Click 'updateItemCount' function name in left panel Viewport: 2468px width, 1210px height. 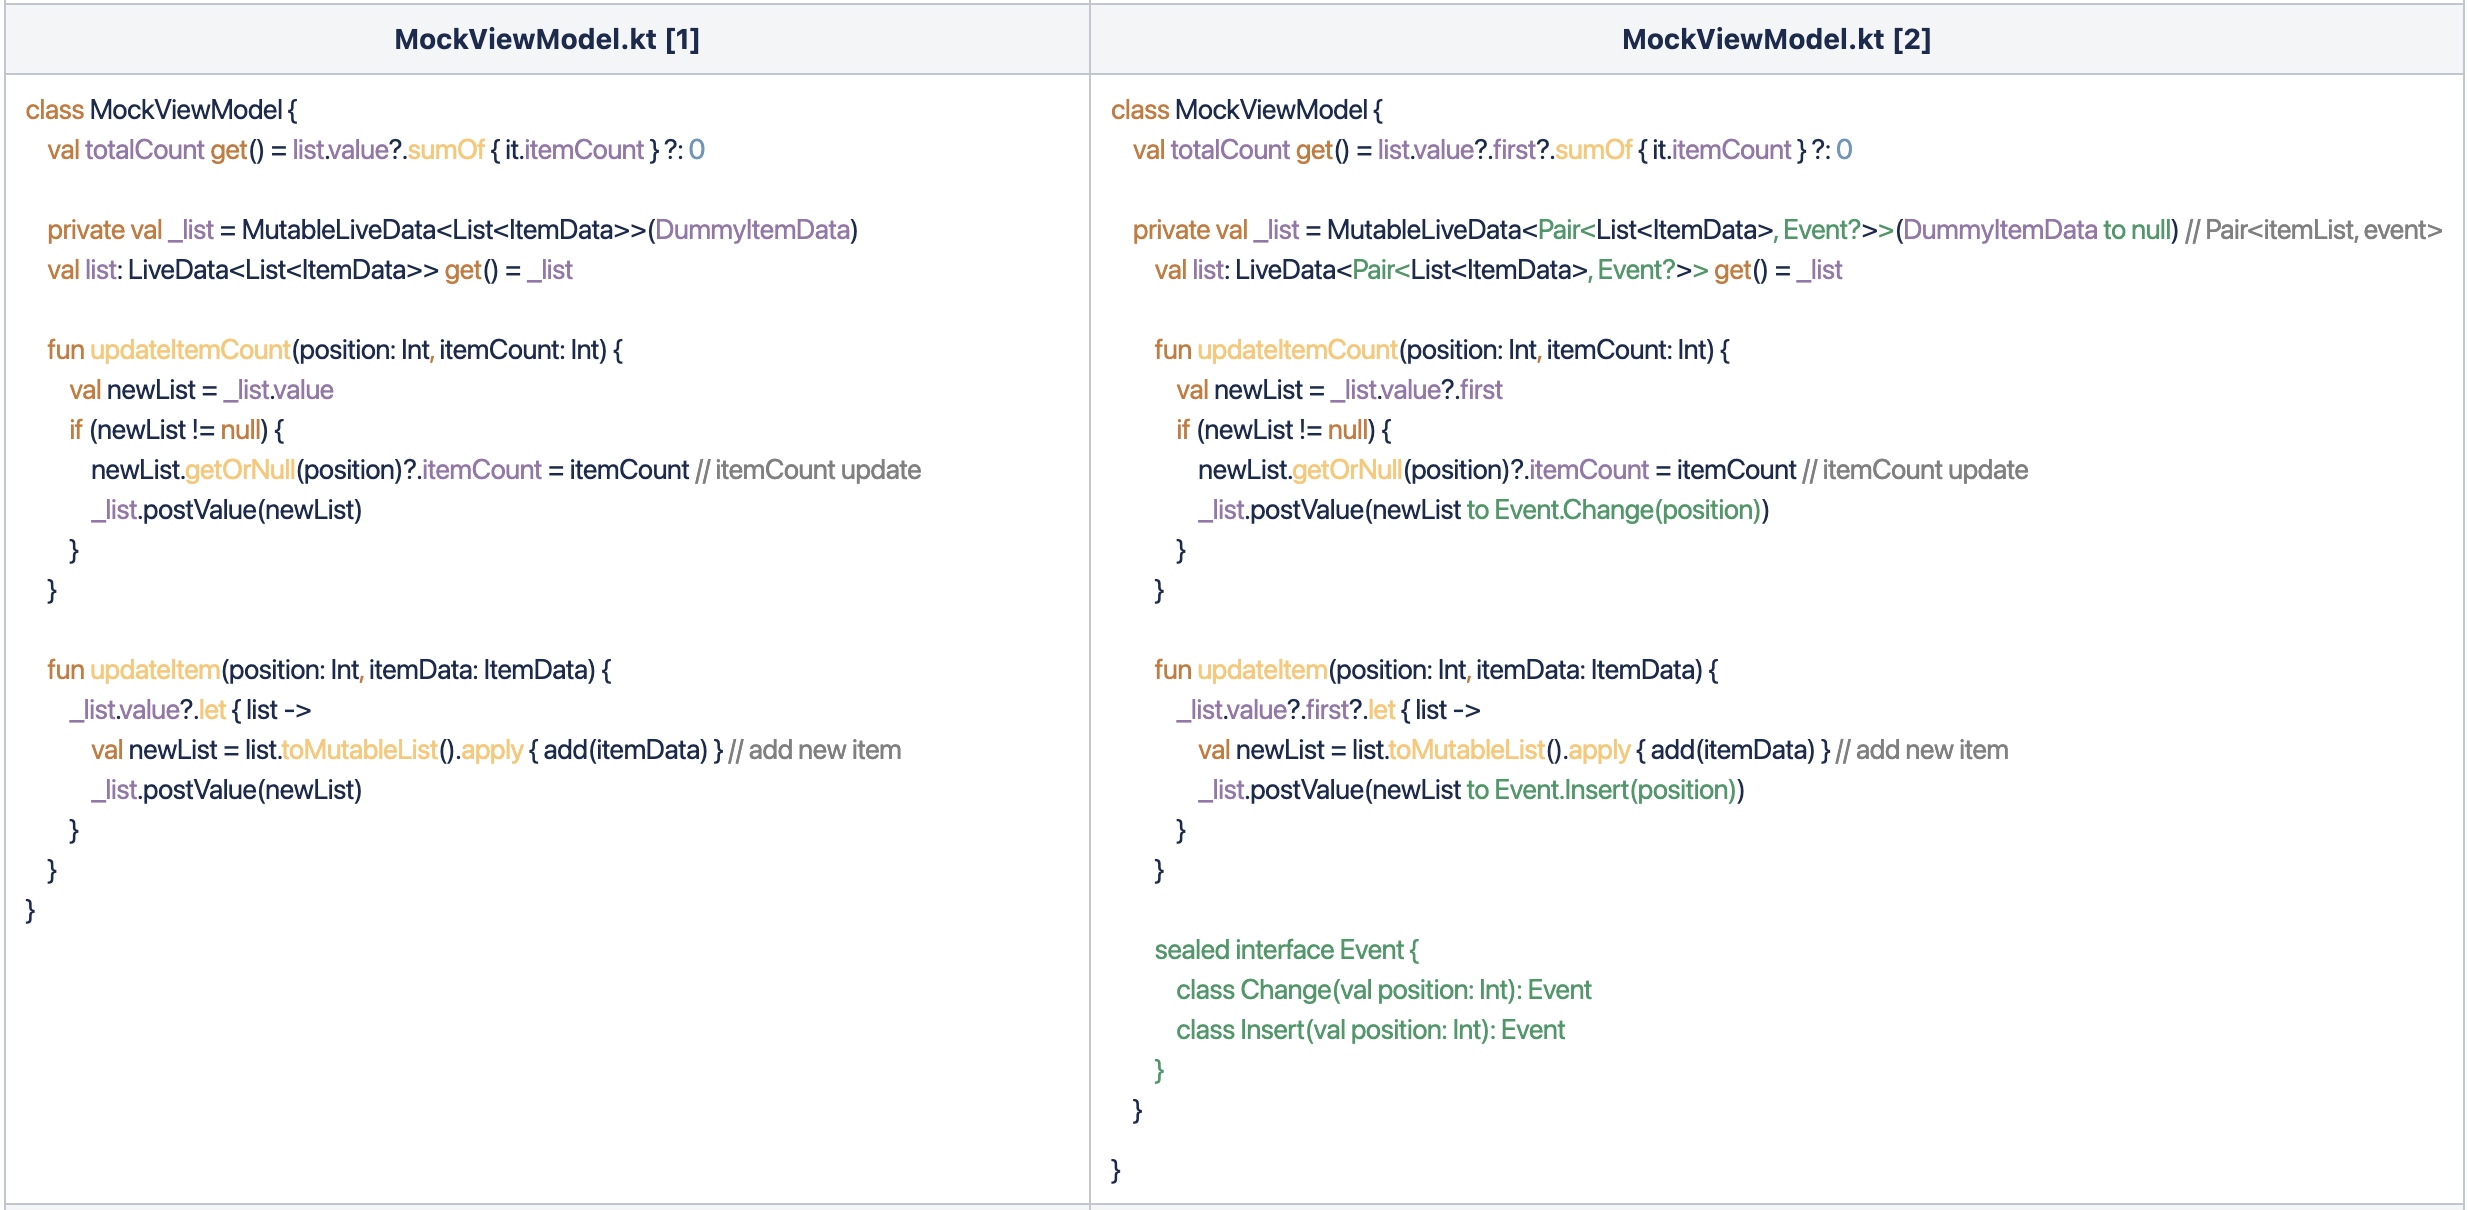pyautogui.click(x=190, y=350)
